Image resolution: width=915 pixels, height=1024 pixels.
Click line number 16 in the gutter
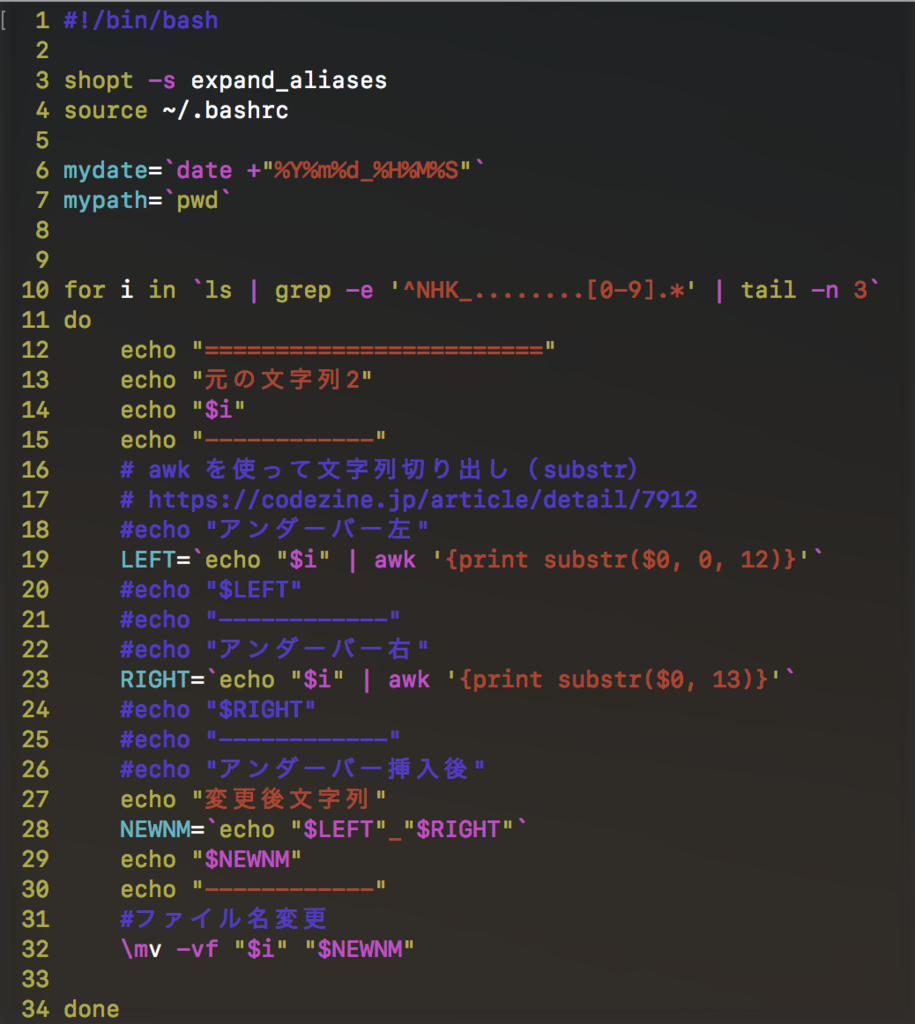[34, 469]
